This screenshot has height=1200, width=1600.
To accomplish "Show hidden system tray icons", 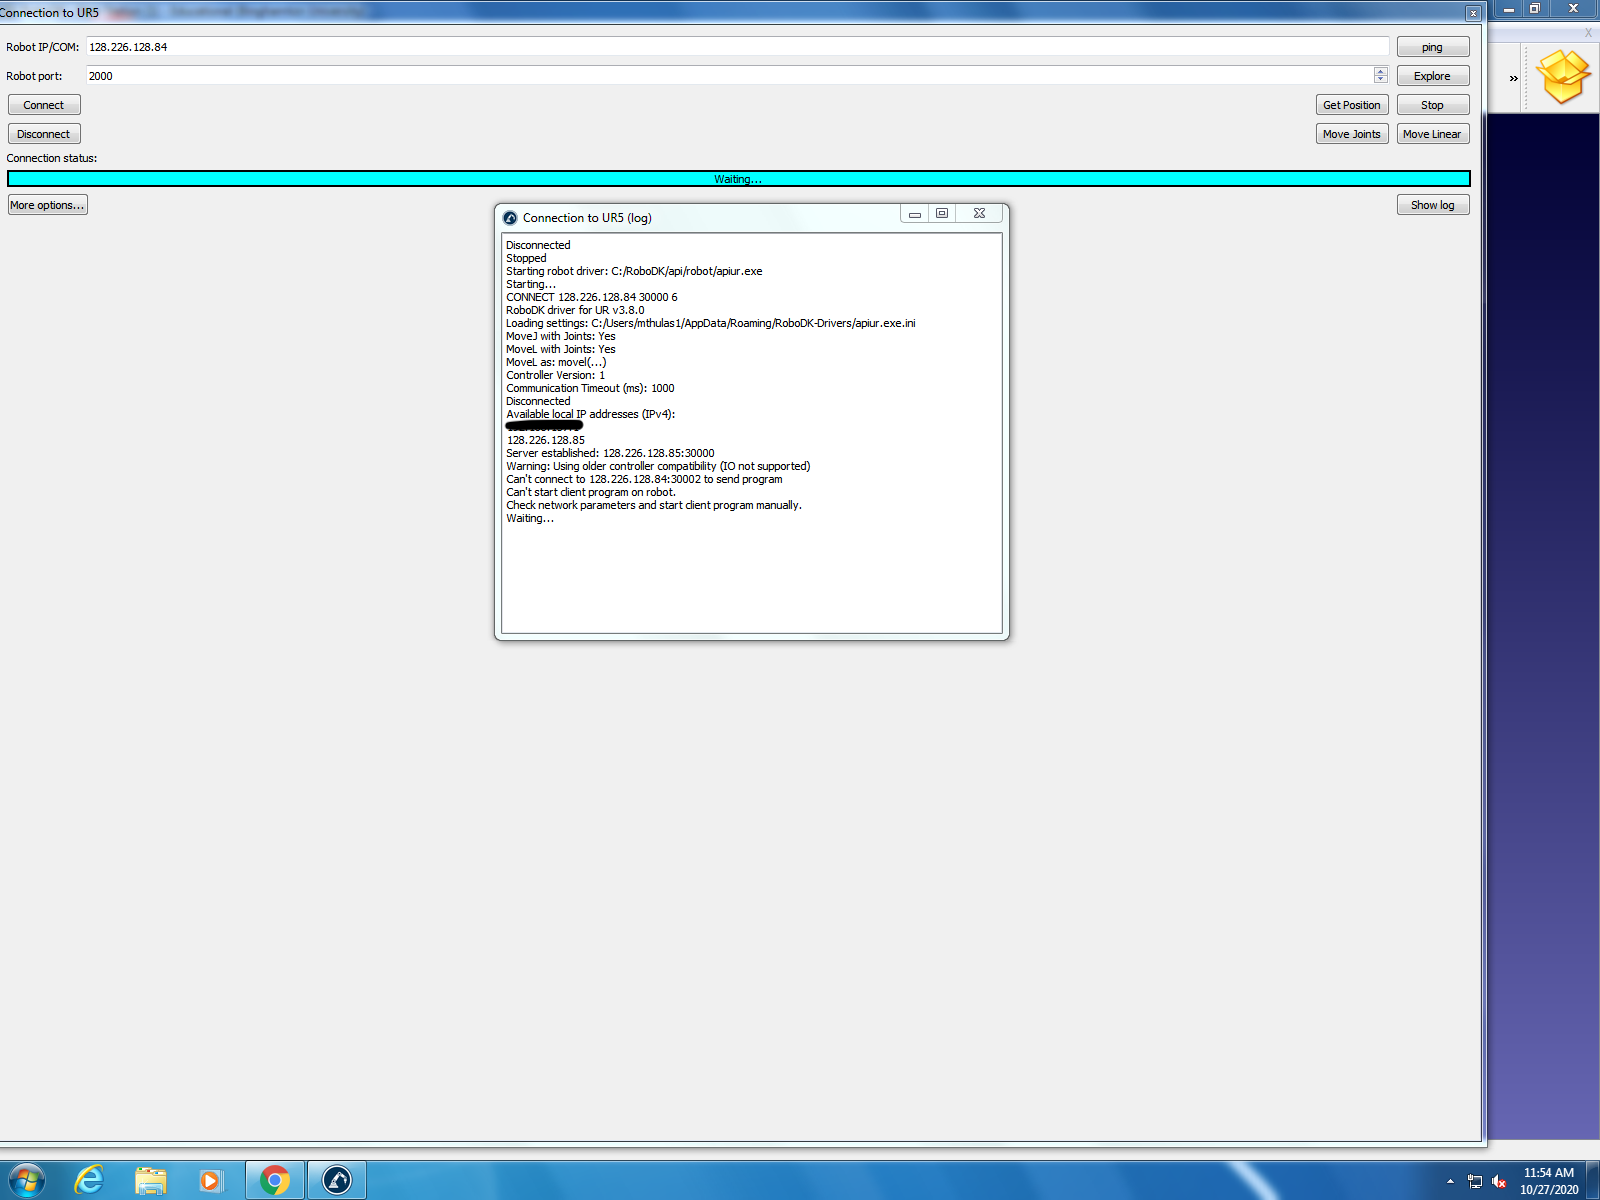I will click(1450, 1181).
